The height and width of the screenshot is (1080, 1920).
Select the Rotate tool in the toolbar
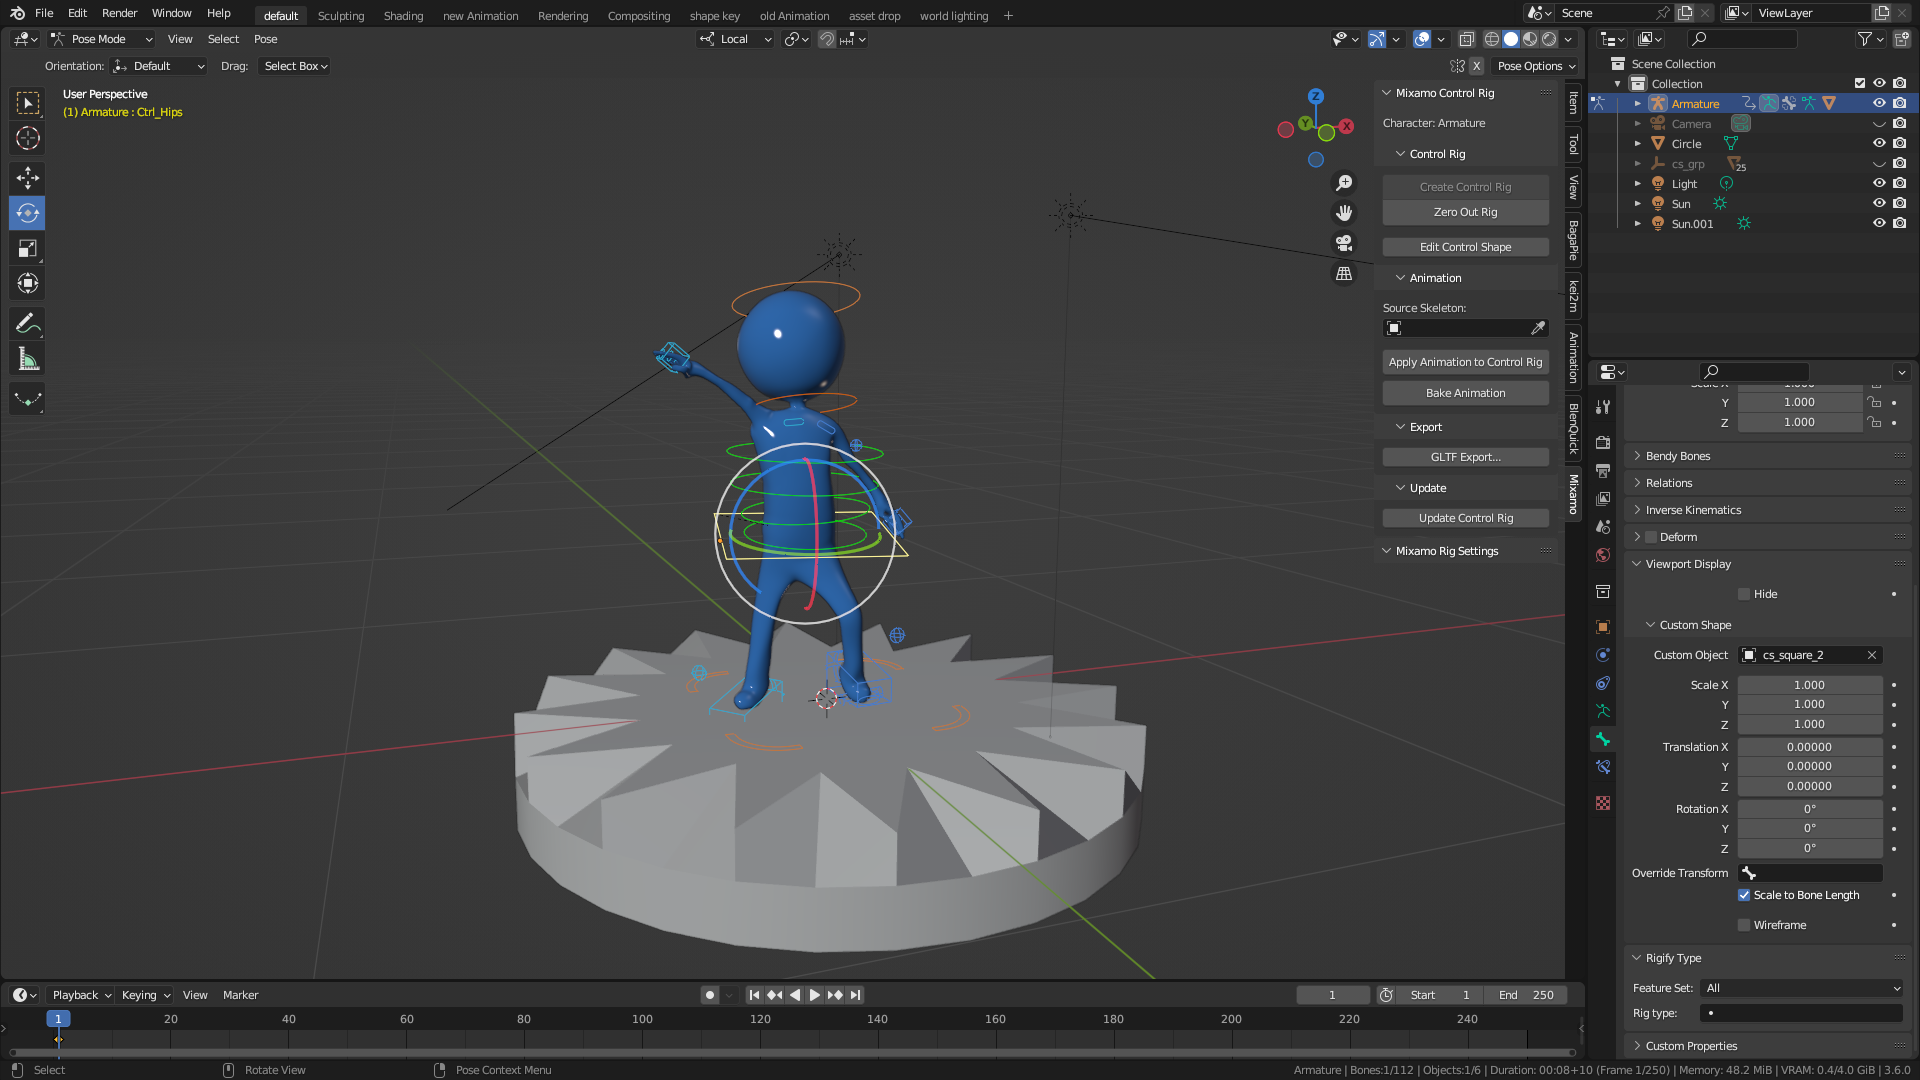coord(27,213)
